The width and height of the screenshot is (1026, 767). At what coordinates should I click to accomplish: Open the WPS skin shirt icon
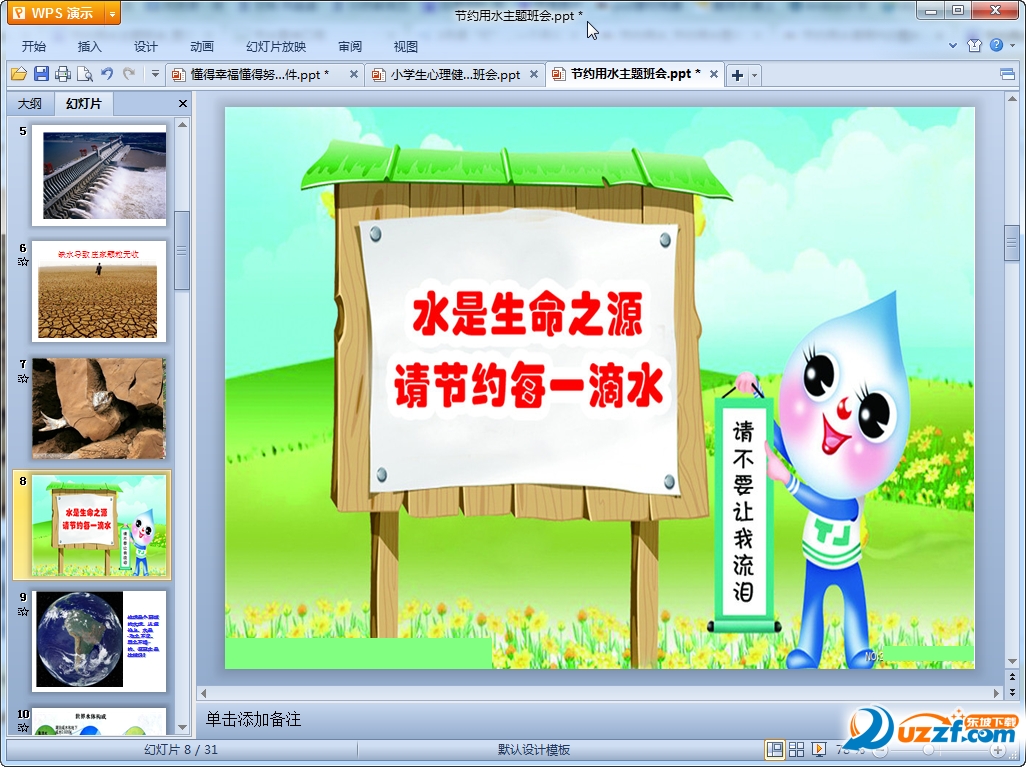pyautogui.click(x=974, y=45)
